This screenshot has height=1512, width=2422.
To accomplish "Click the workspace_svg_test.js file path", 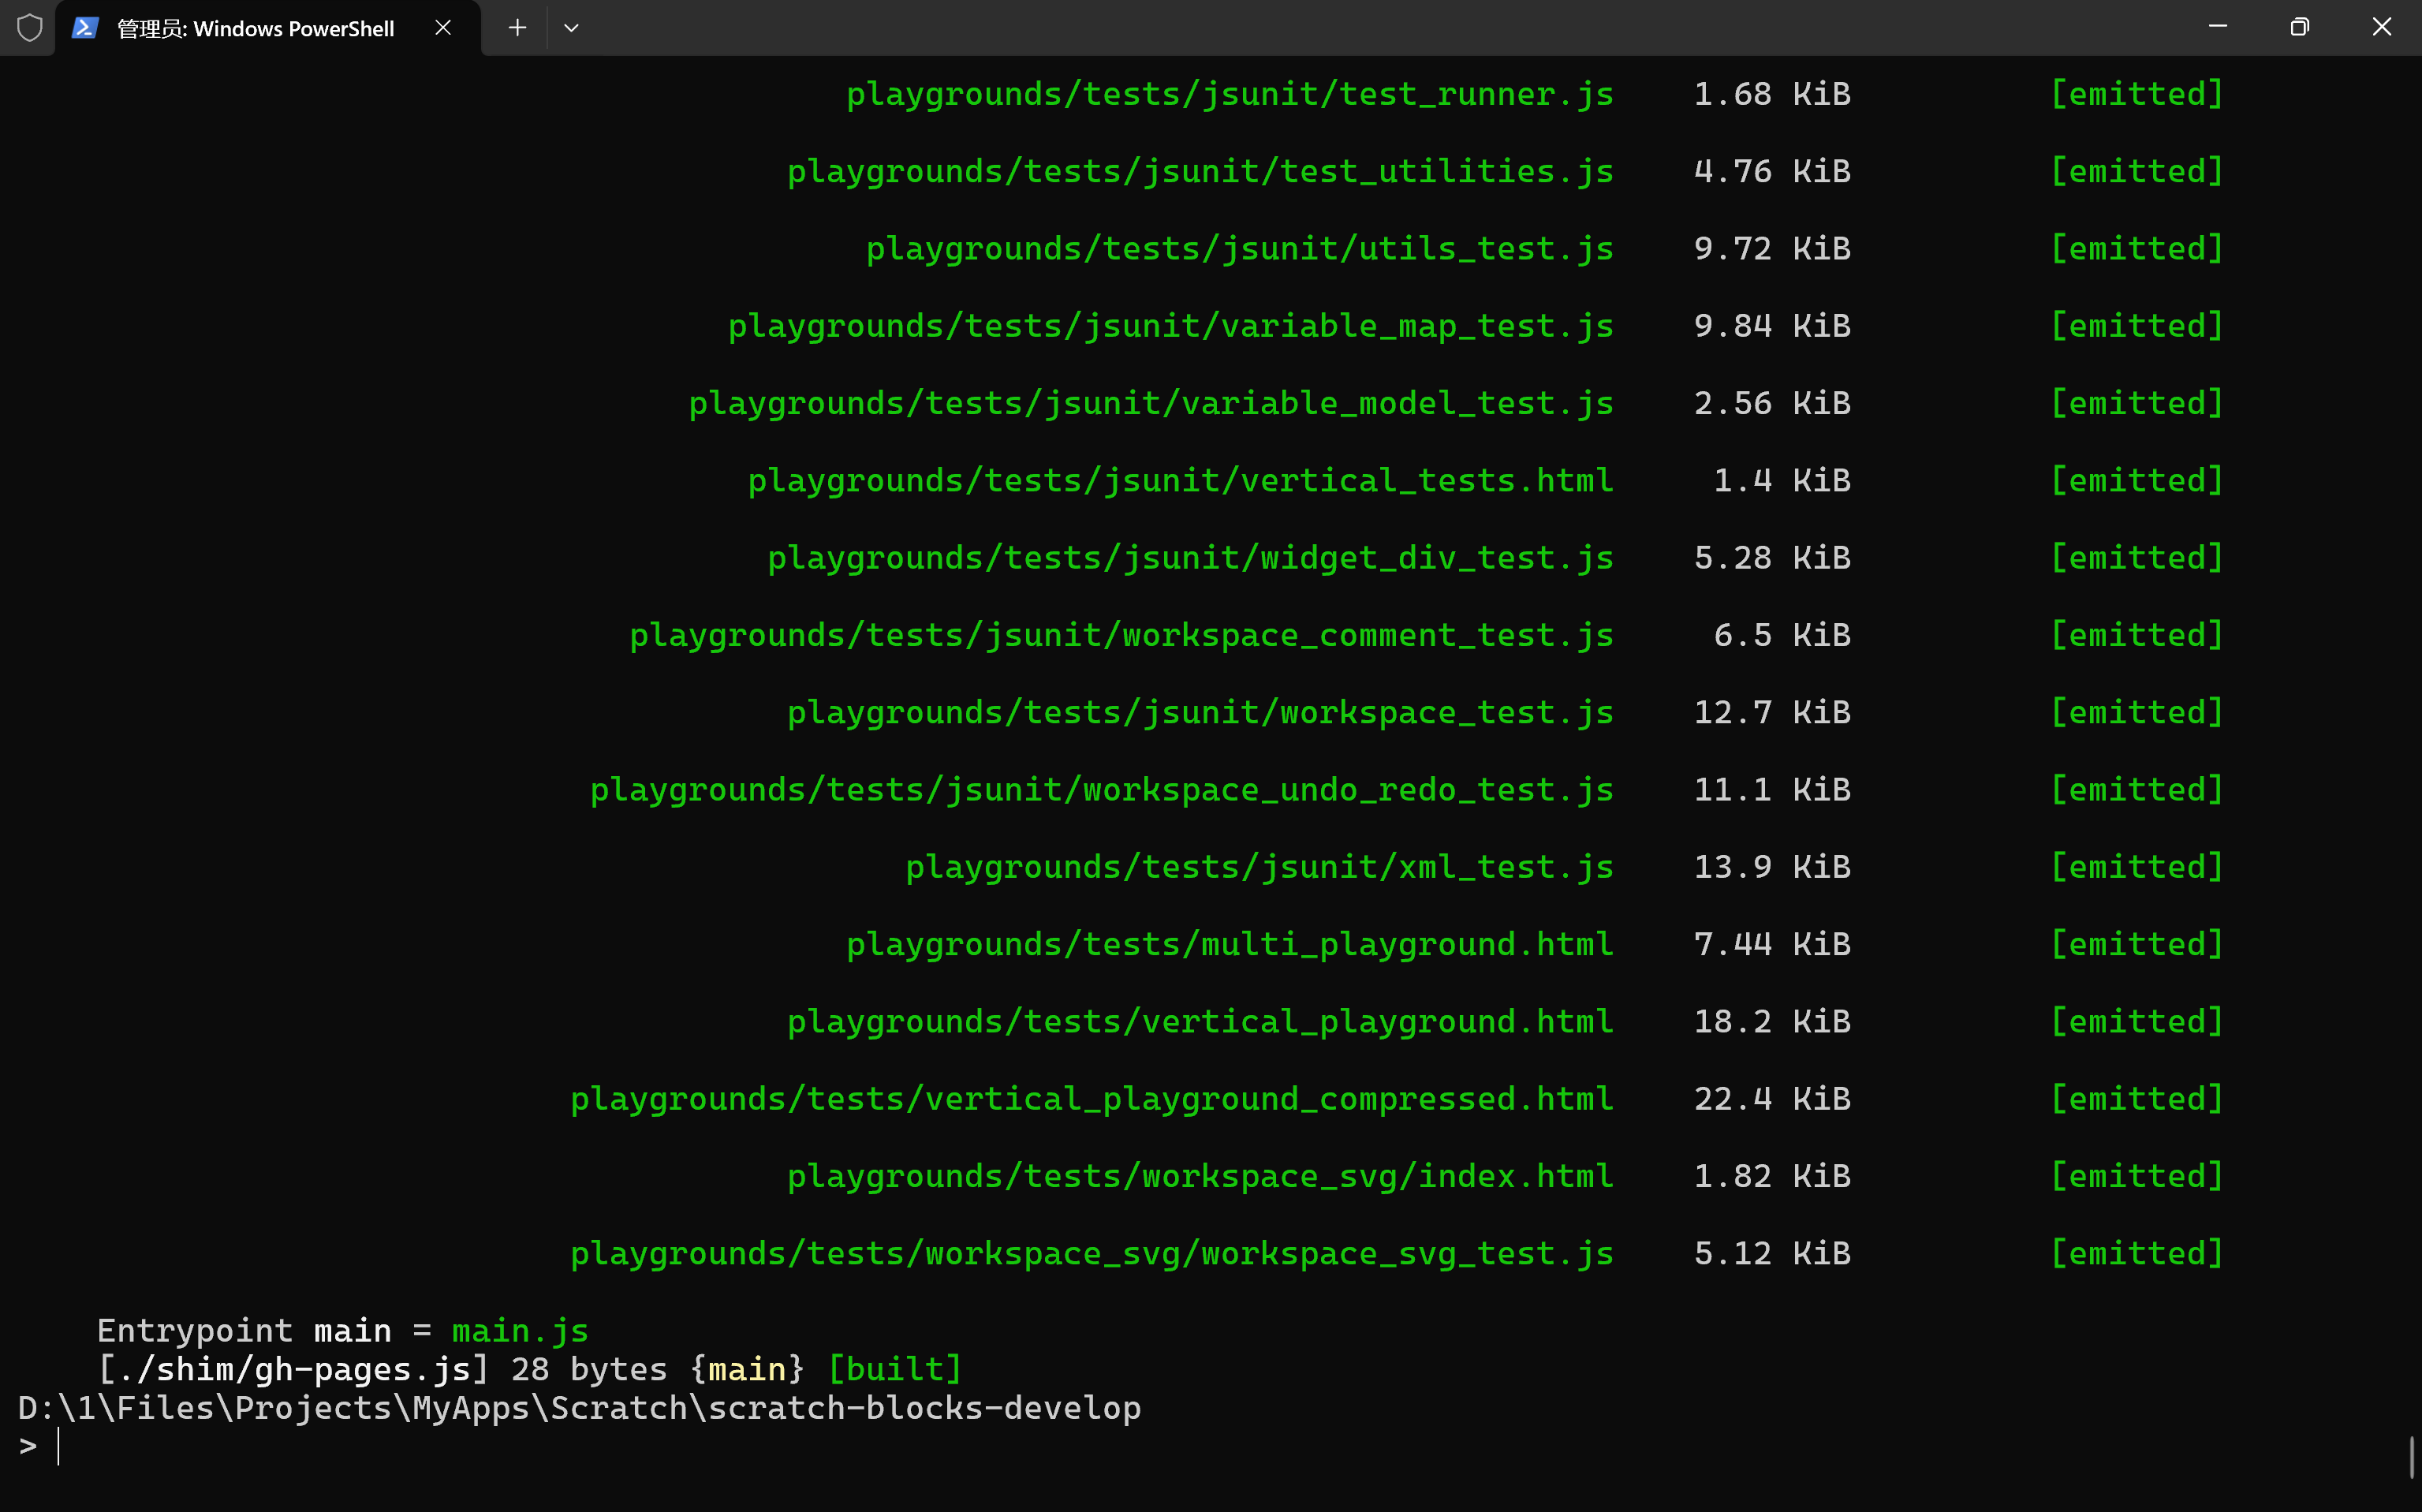I will pyautogui.click(x=1091, y=1254).
